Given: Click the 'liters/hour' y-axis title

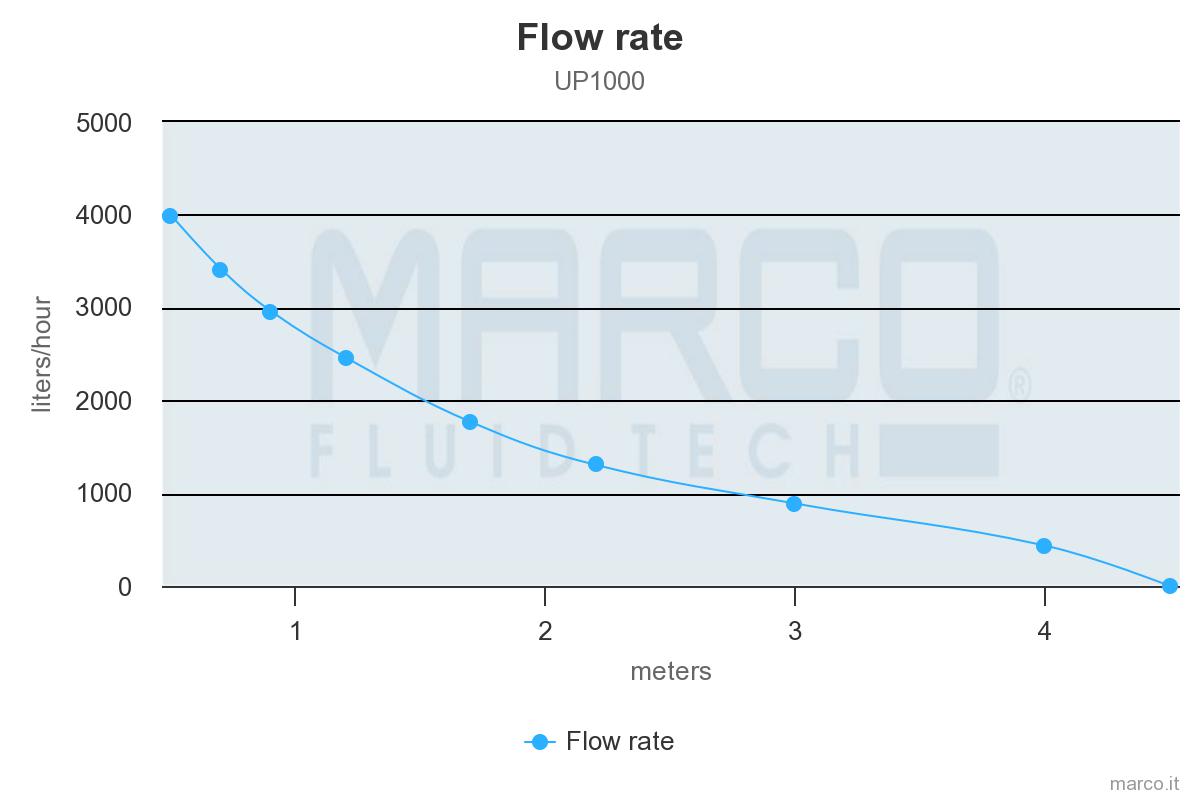Looking at the screenshot, I should [x=42, y=354].
